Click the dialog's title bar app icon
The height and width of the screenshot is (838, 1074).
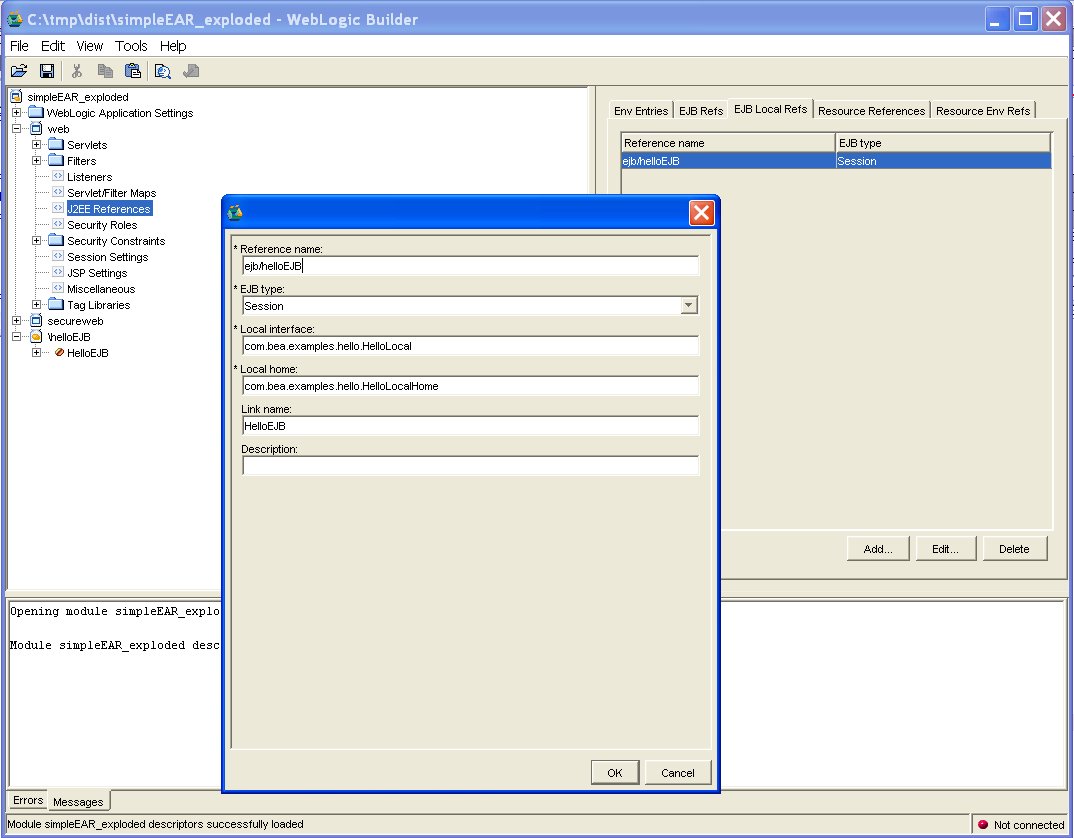point(235,212)
